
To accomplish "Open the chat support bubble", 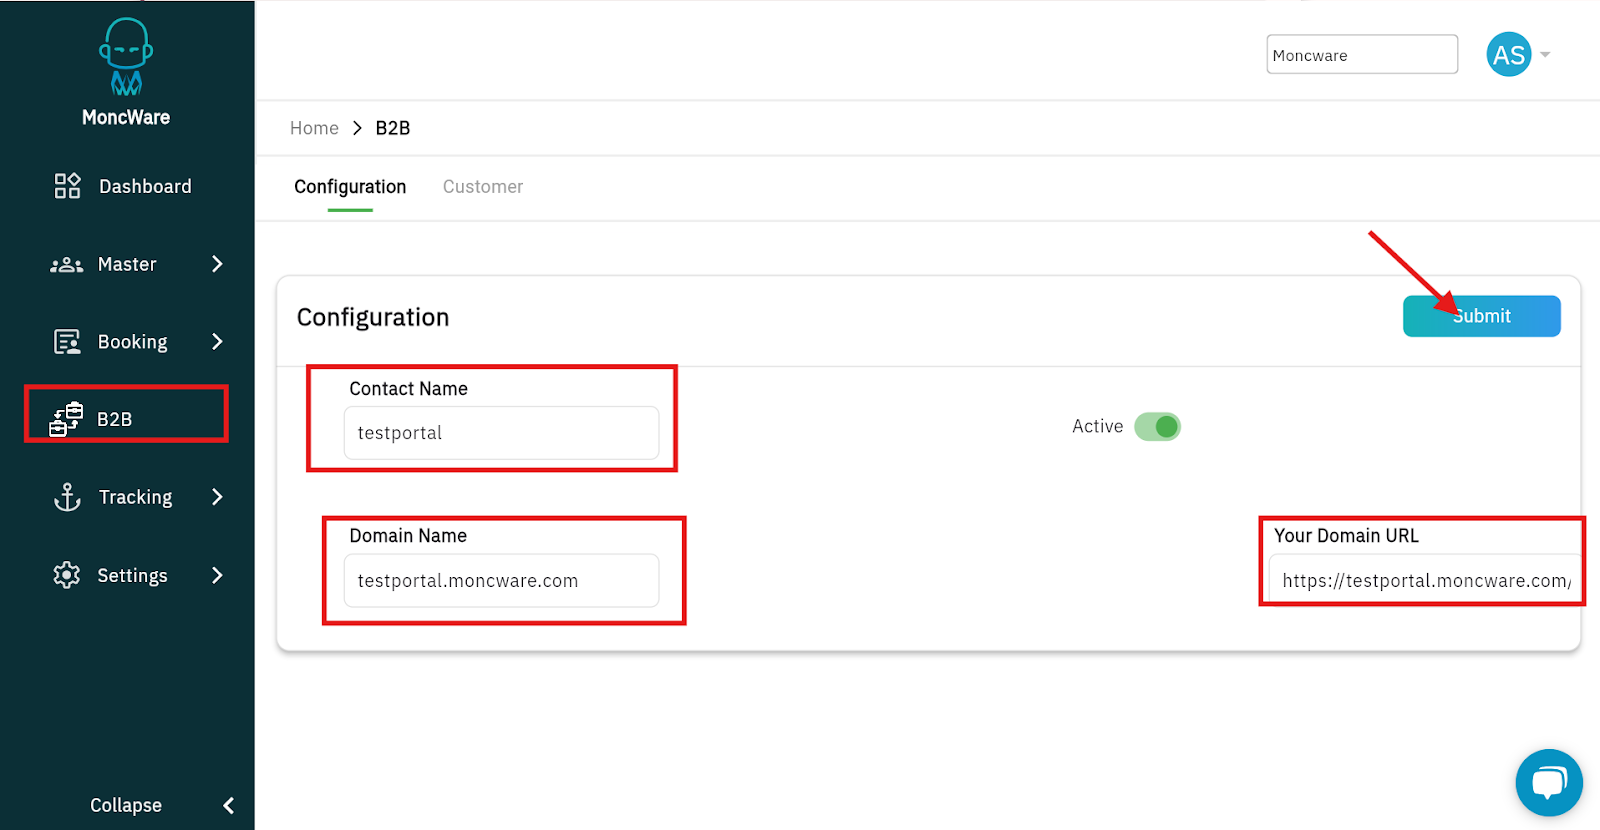I will [1549, 783].
